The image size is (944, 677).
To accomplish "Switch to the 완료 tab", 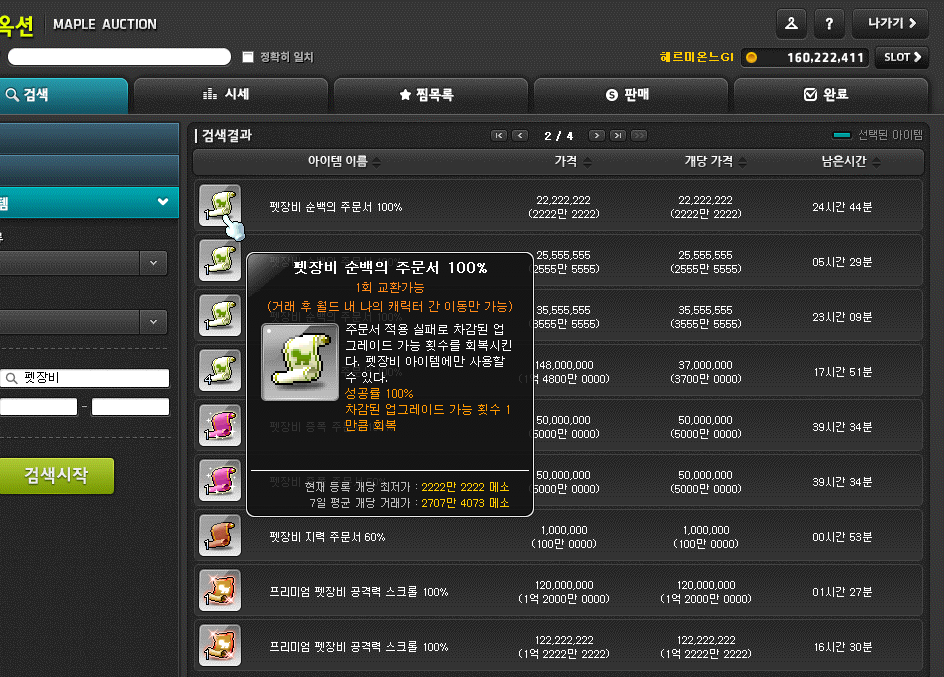I will click(830, 95).
